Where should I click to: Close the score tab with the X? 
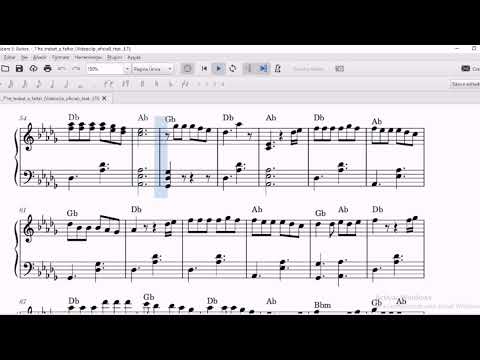104,98
